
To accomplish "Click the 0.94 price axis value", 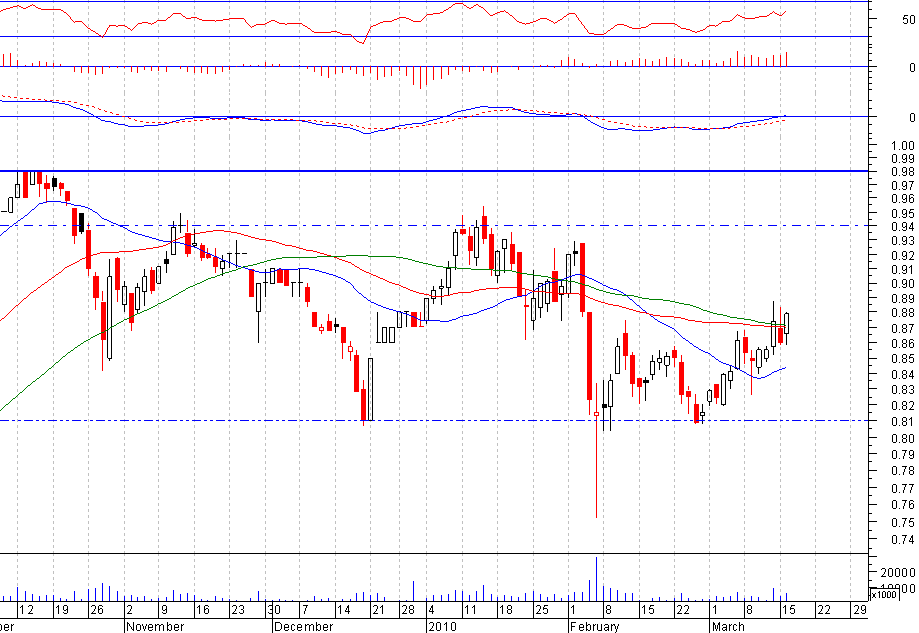I will coord(903,227).
